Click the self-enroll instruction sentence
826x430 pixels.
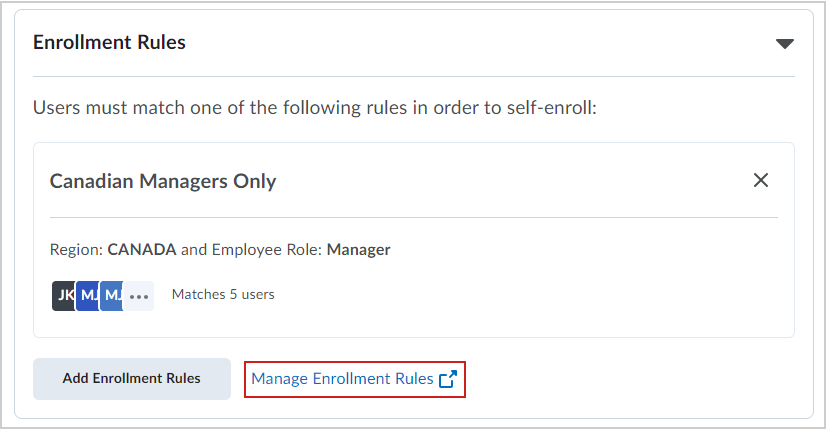(315, 108)
